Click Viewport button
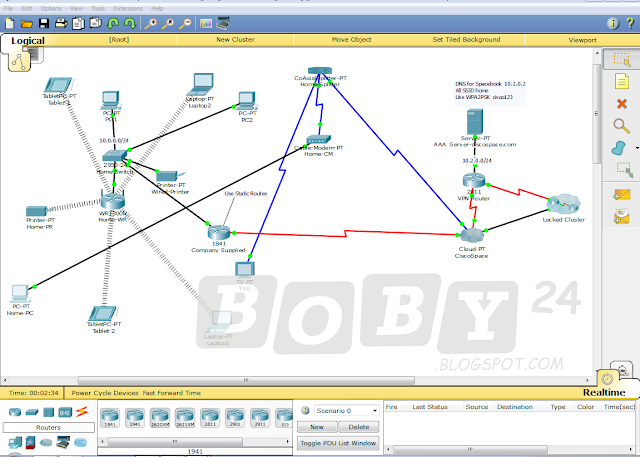 click(x=582, y=40)
